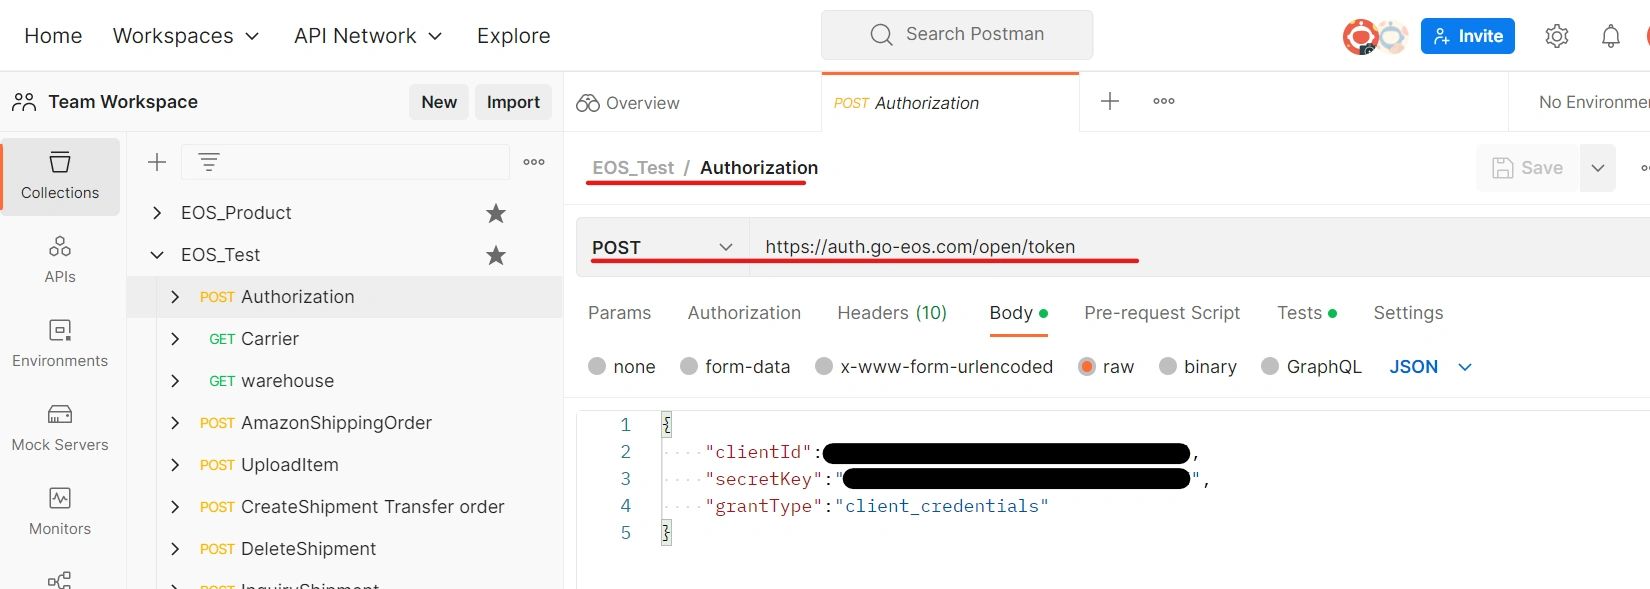Screen dimensions: 1650x589
Task: Select the binary body type
Action: [1168, 366]
